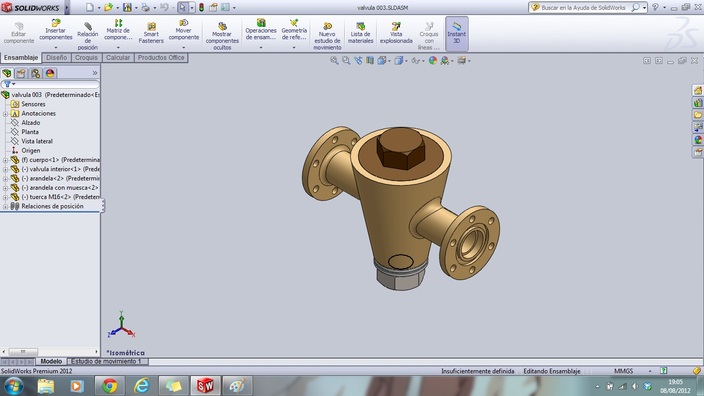This screenshot has width=704, height=396.
Task: Expand the Anotaciones tree node
Action: click(x=5, y=114)
